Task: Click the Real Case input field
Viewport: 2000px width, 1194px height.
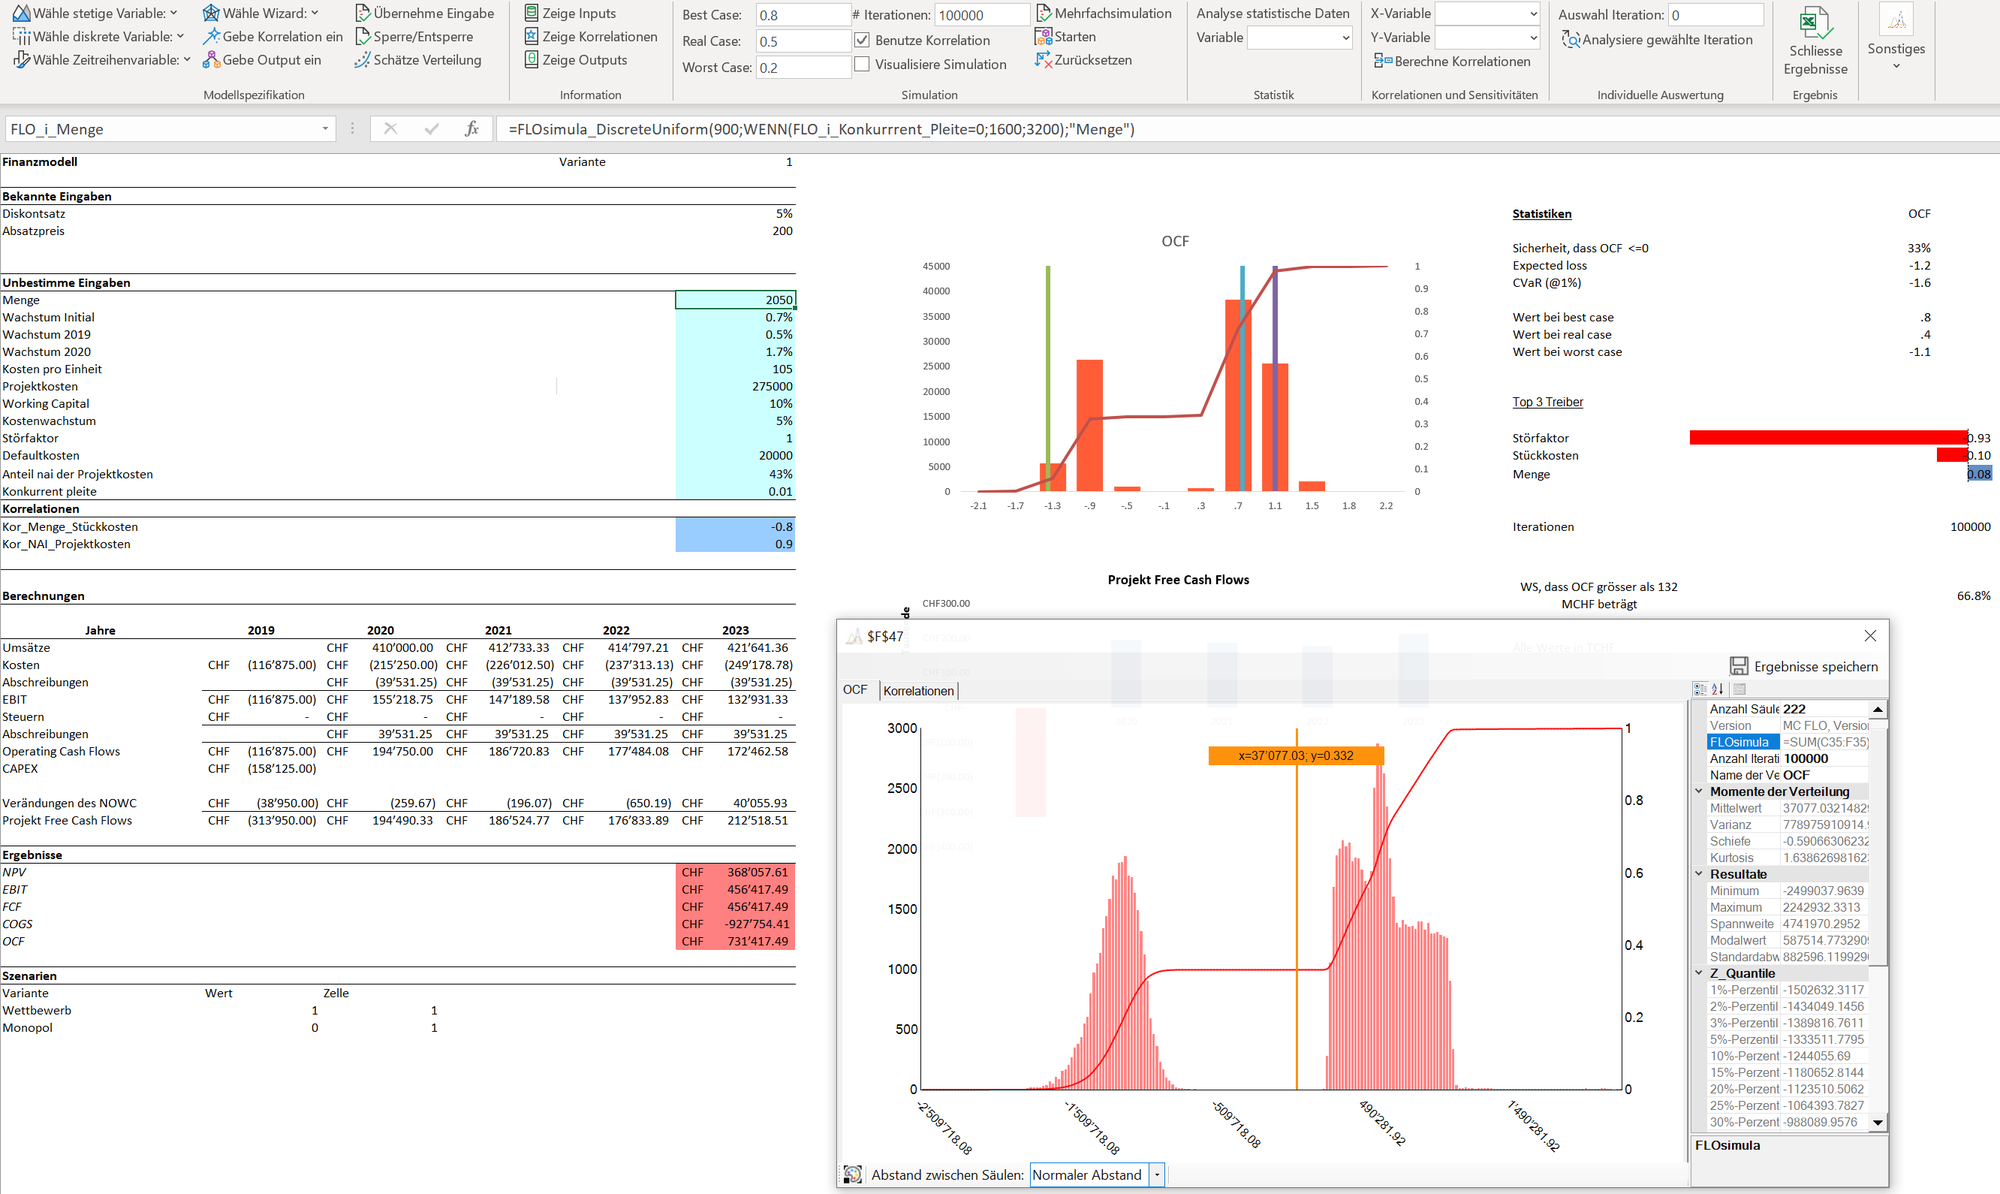Action: 803,41
